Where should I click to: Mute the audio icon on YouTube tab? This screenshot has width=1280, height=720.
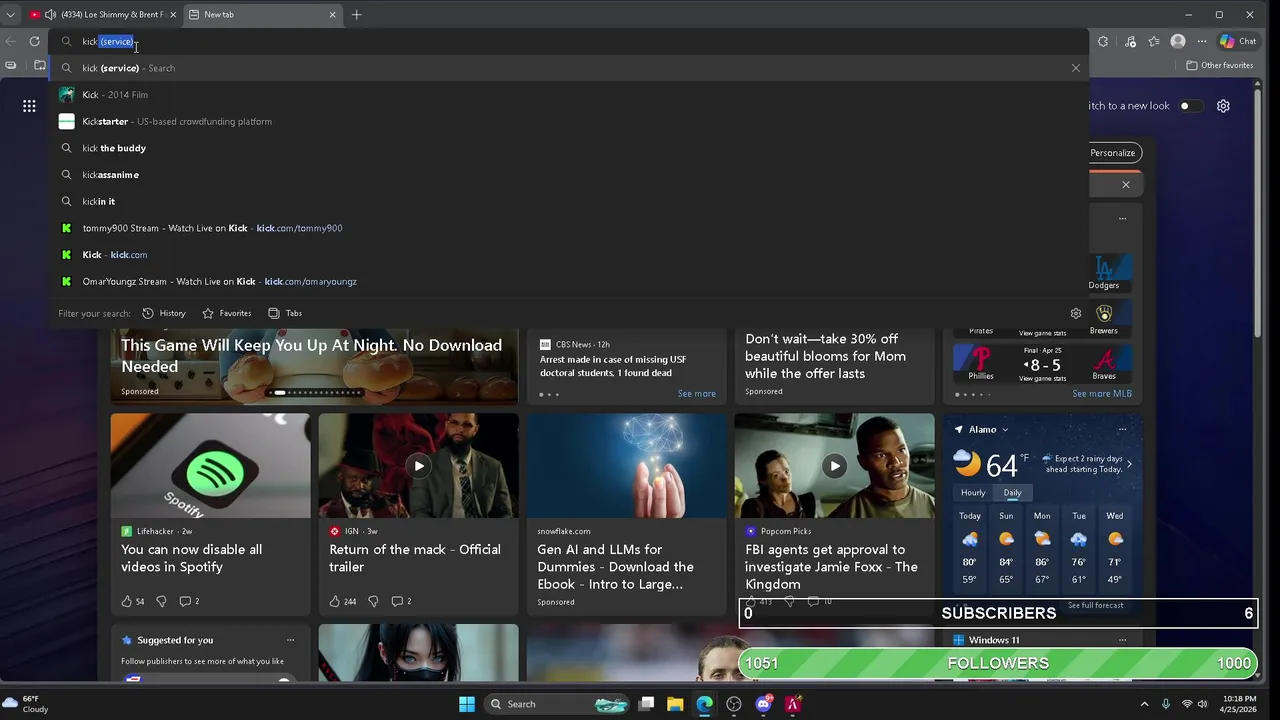click(x=50, y=15)
